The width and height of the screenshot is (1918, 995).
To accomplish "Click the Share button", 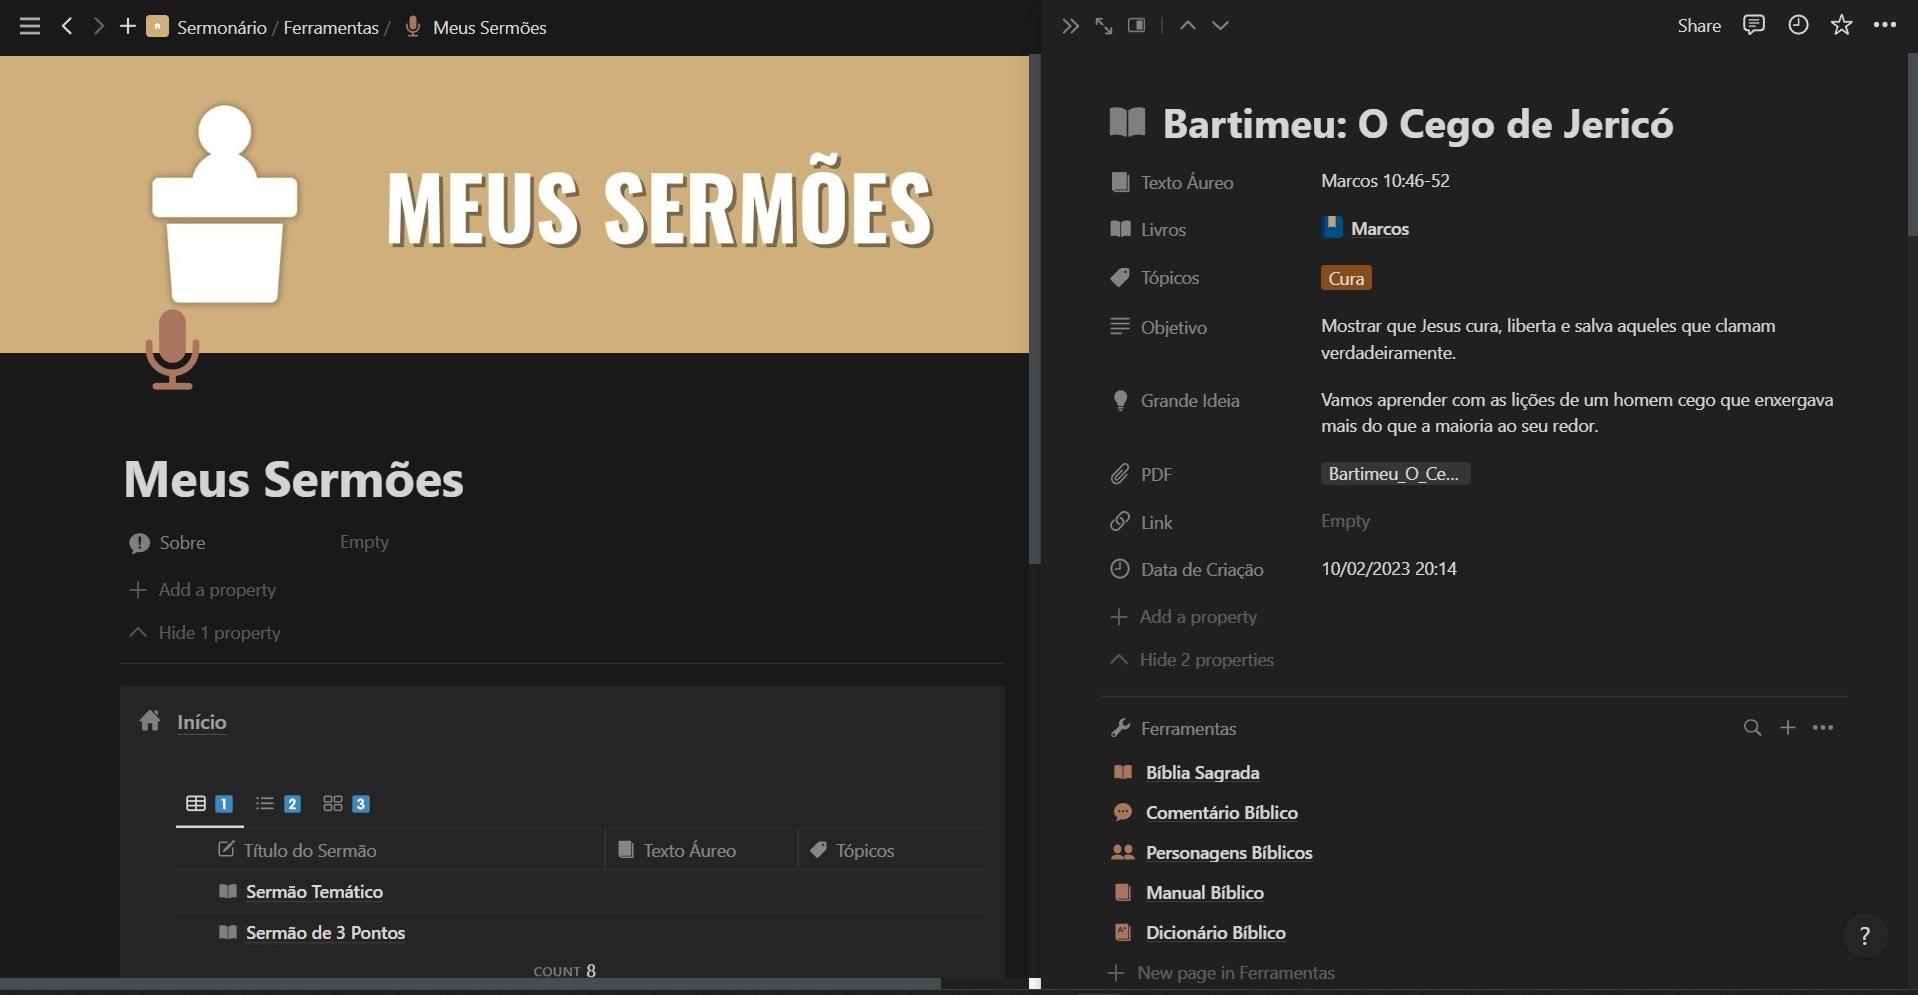I will (1699, 26).
